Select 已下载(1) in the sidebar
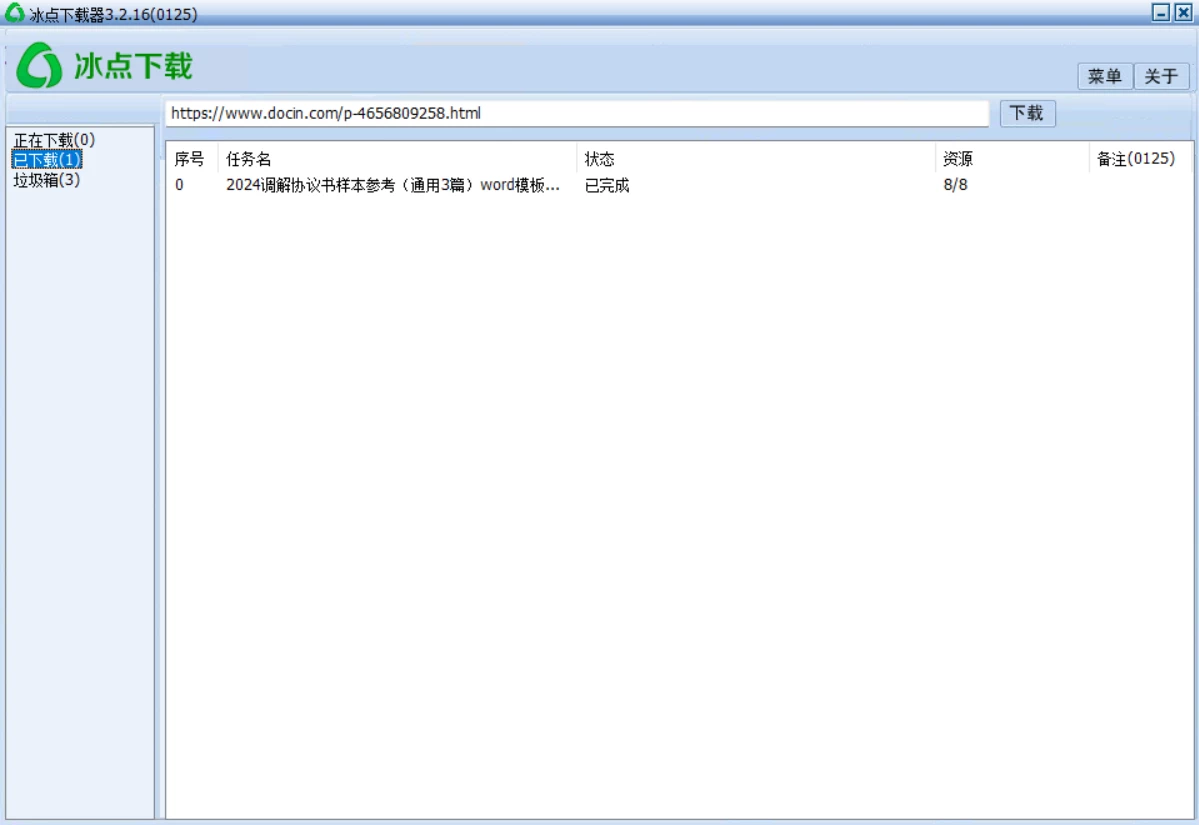The image size is (1199, 825). click(x=47, y=160)
